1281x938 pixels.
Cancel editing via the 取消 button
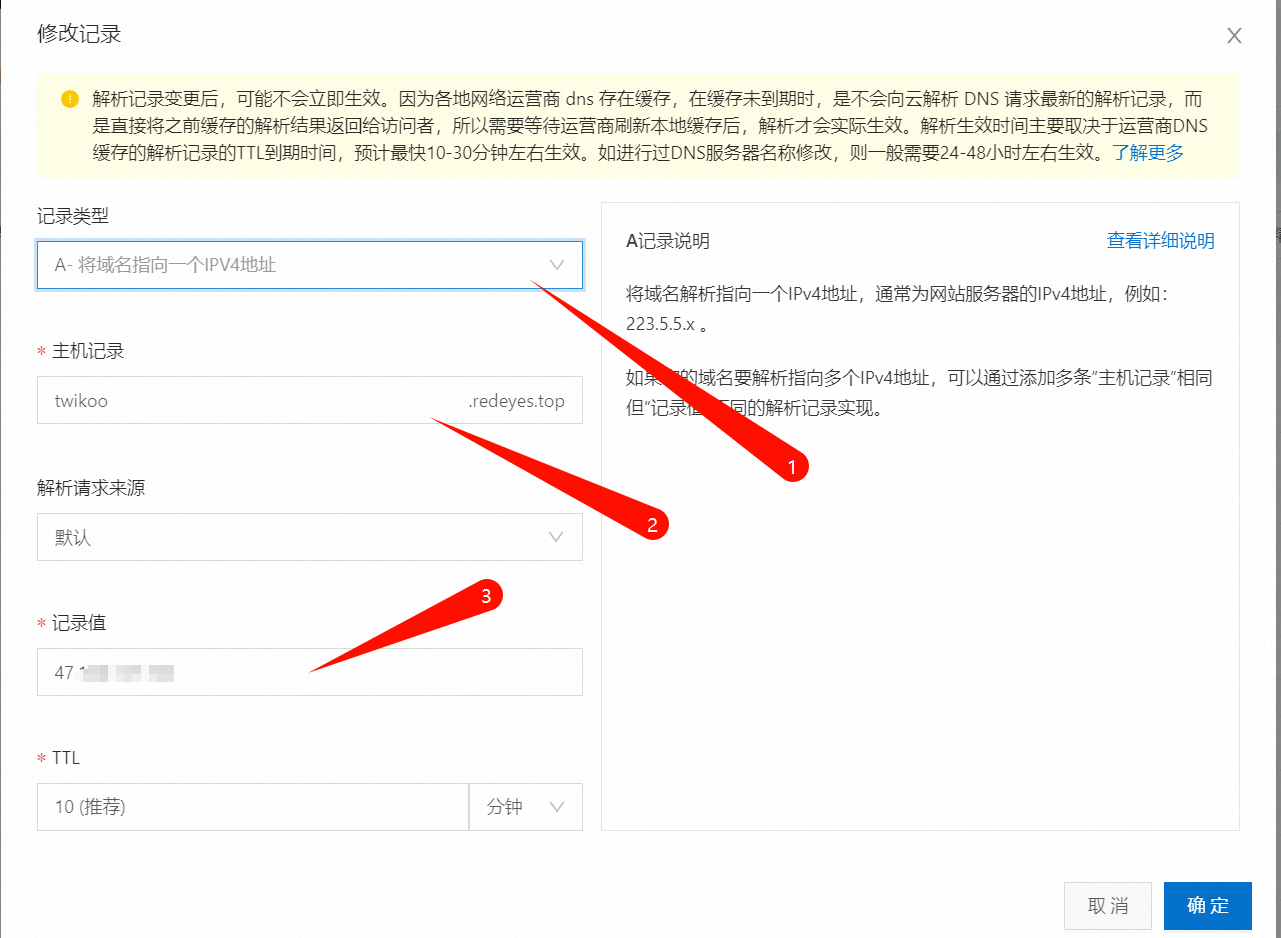1107,906
